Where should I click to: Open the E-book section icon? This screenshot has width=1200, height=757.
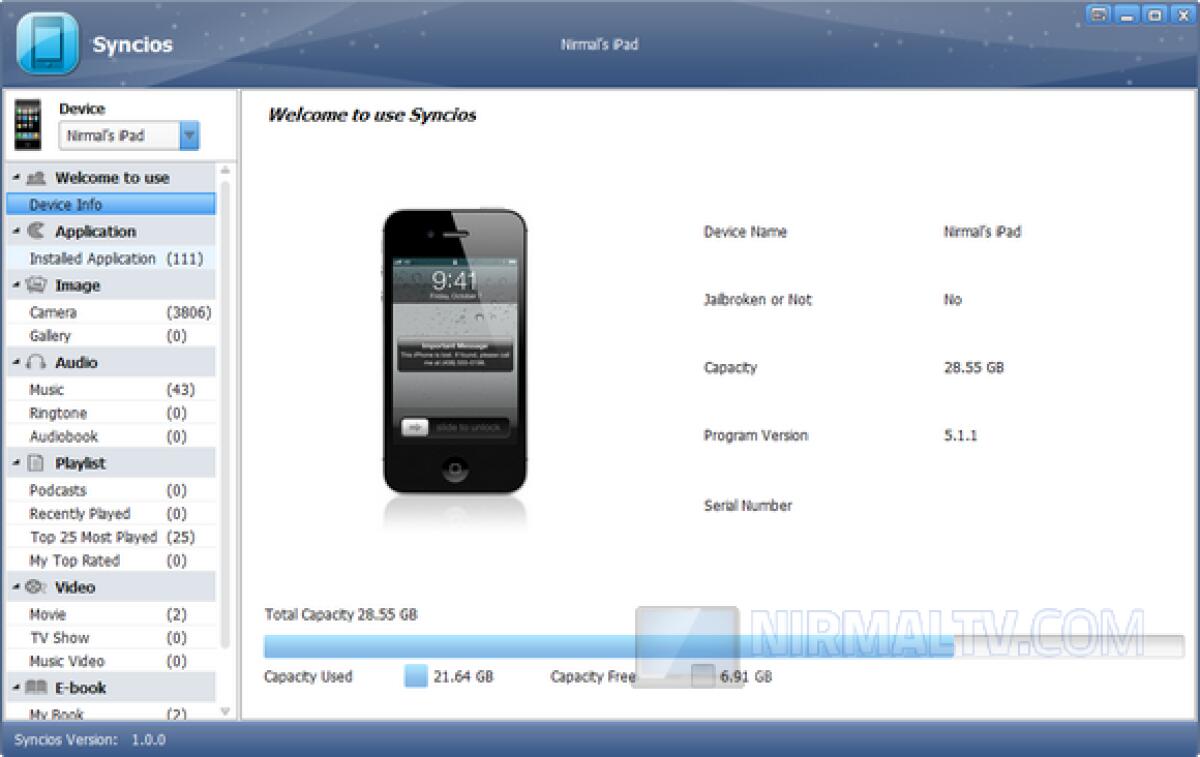coord(37,688)
